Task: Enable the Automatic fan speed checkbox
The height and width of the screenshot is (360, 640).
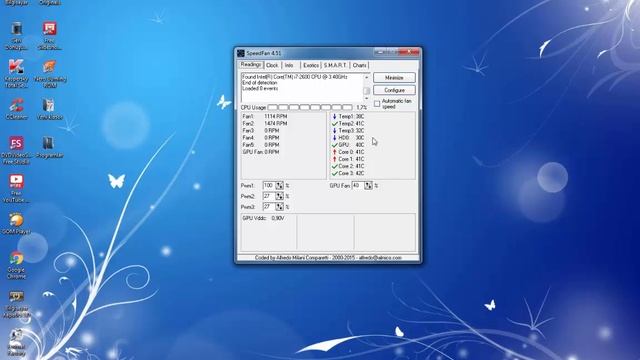Action: tap(377, 104)
